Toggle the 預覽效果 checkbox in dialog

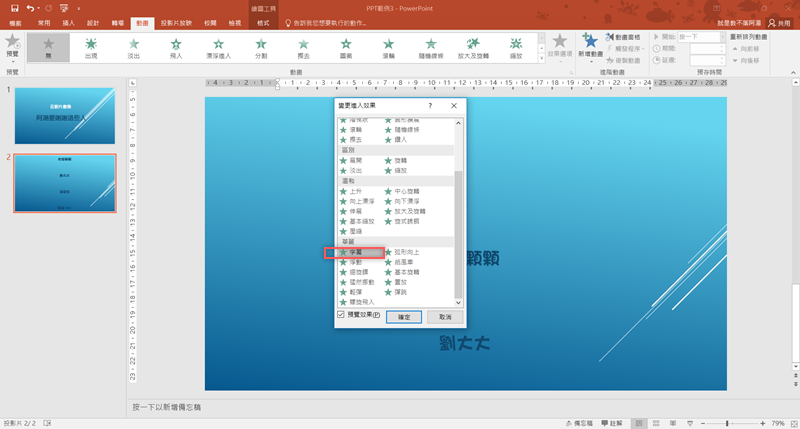click(342, 314)
